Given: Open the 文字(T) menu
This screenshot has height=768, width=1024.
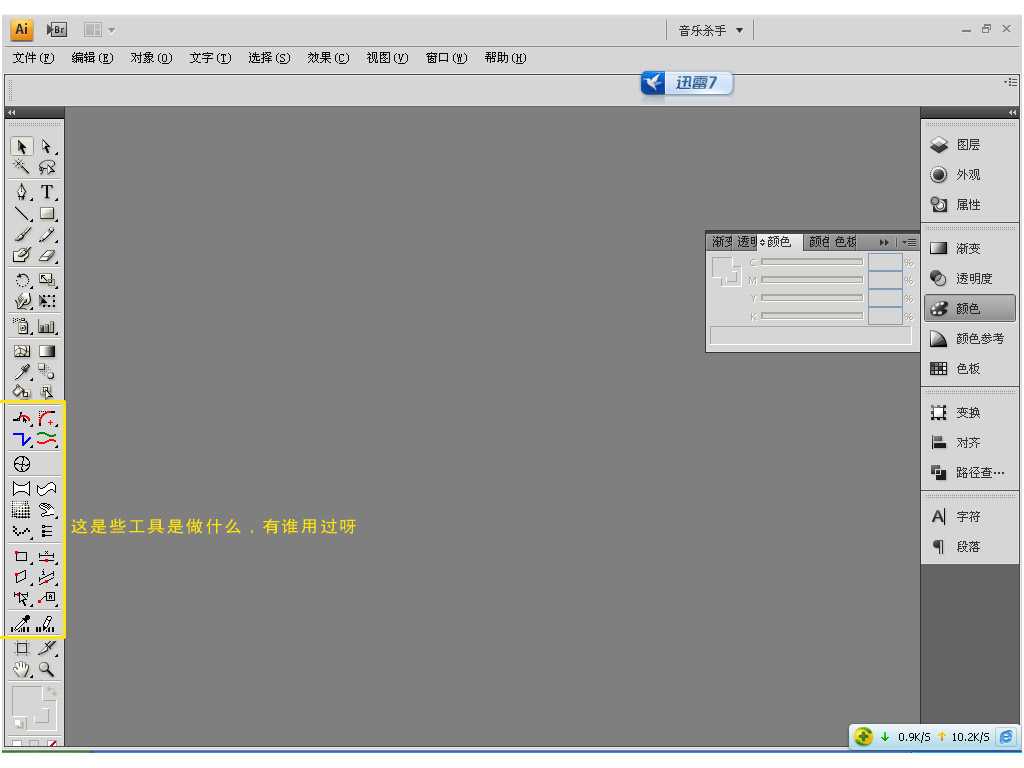Looking at the screenshot, I should click(210, 57).
